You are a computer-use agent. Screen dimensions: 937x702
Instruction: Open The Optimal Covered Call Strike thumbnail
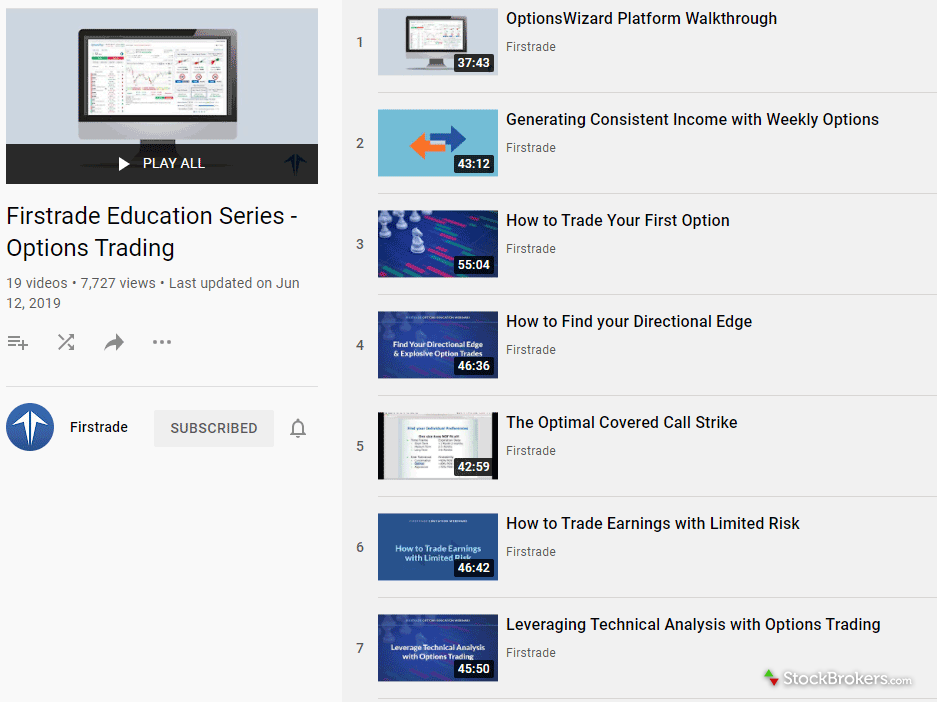coord(437,446)
